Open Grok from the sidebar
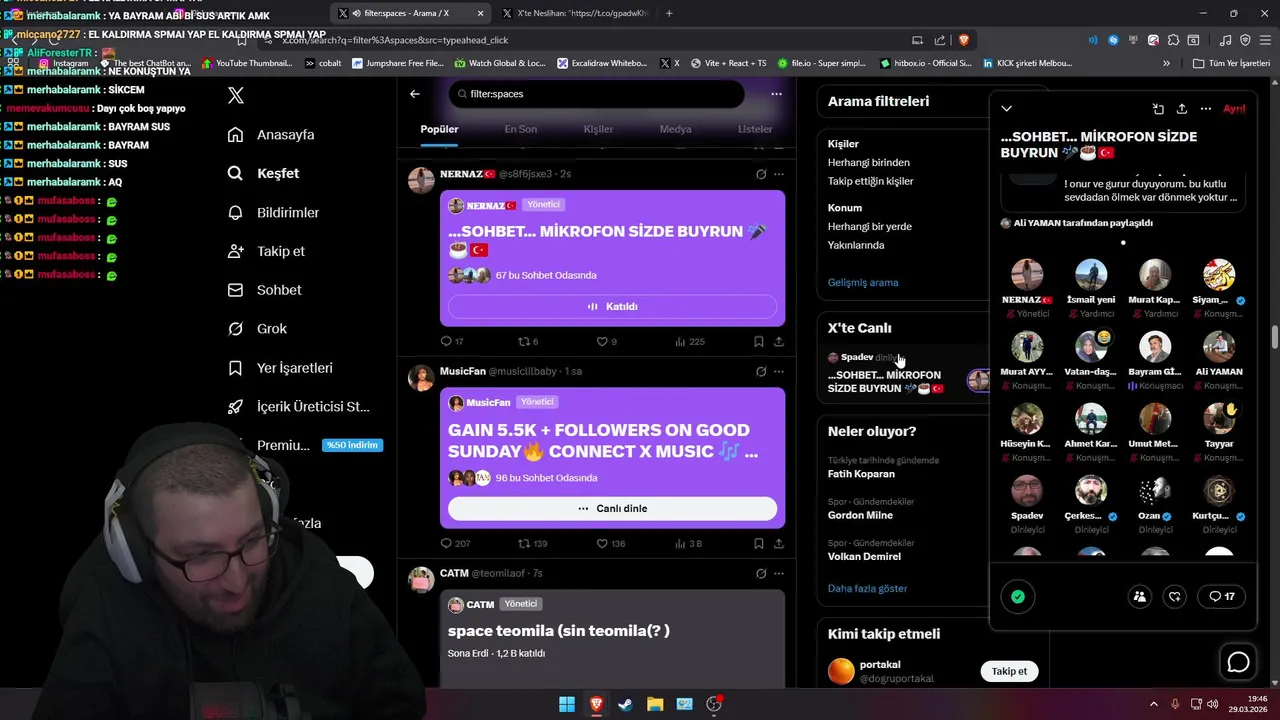Viewport: 1280px width, 720px height. pos(257,328)
